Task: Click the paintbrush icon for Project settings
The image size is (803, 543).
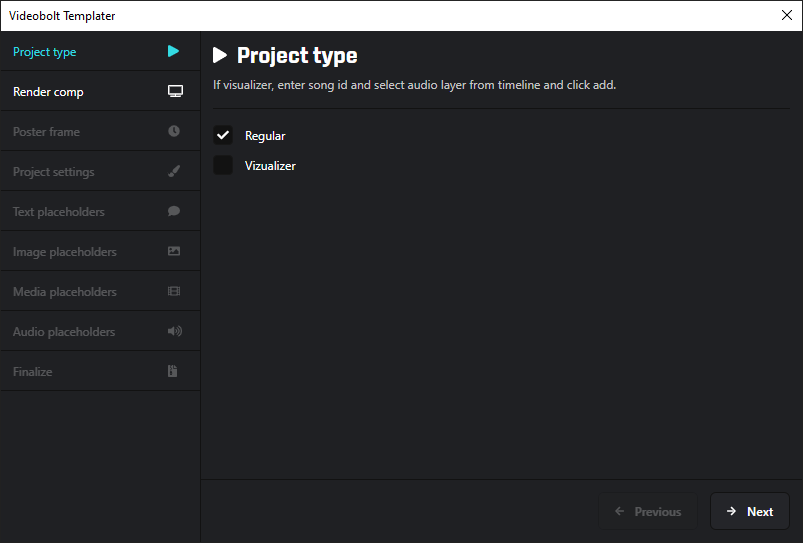Action: click(x=174, y=171)
